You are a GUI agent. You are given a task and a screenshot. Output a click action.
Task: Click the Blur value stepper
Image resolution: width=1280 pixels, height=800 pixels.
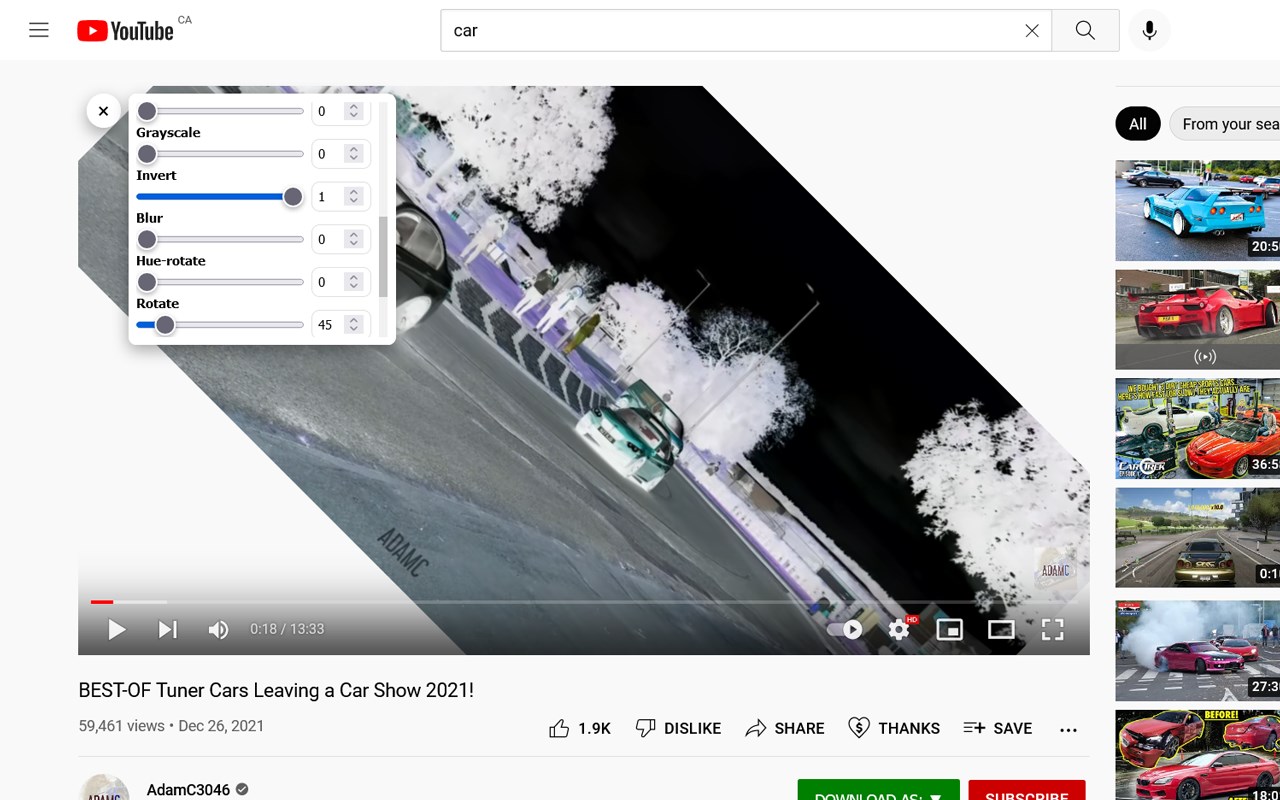click(x=353, y=239)
